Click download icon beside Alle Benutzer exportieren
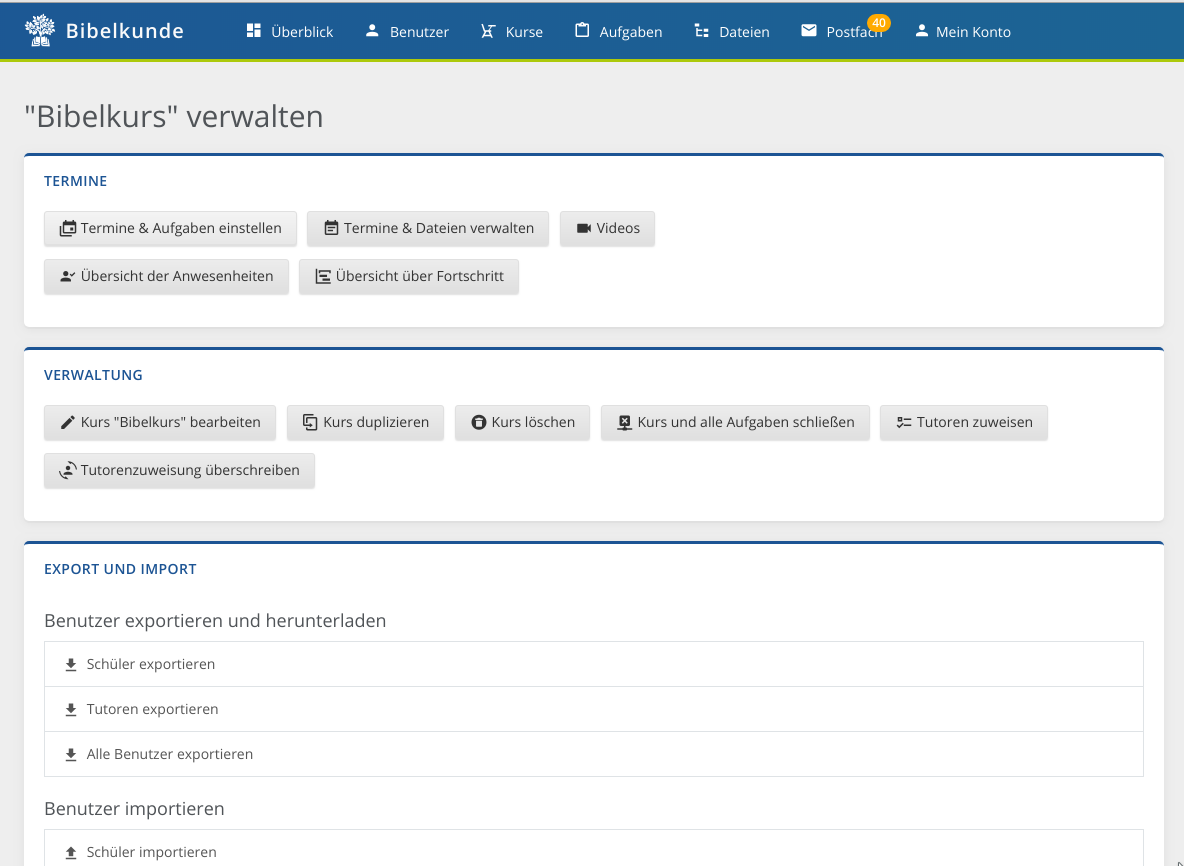This screenshot has height=866, width=1184. click(71, 755)
